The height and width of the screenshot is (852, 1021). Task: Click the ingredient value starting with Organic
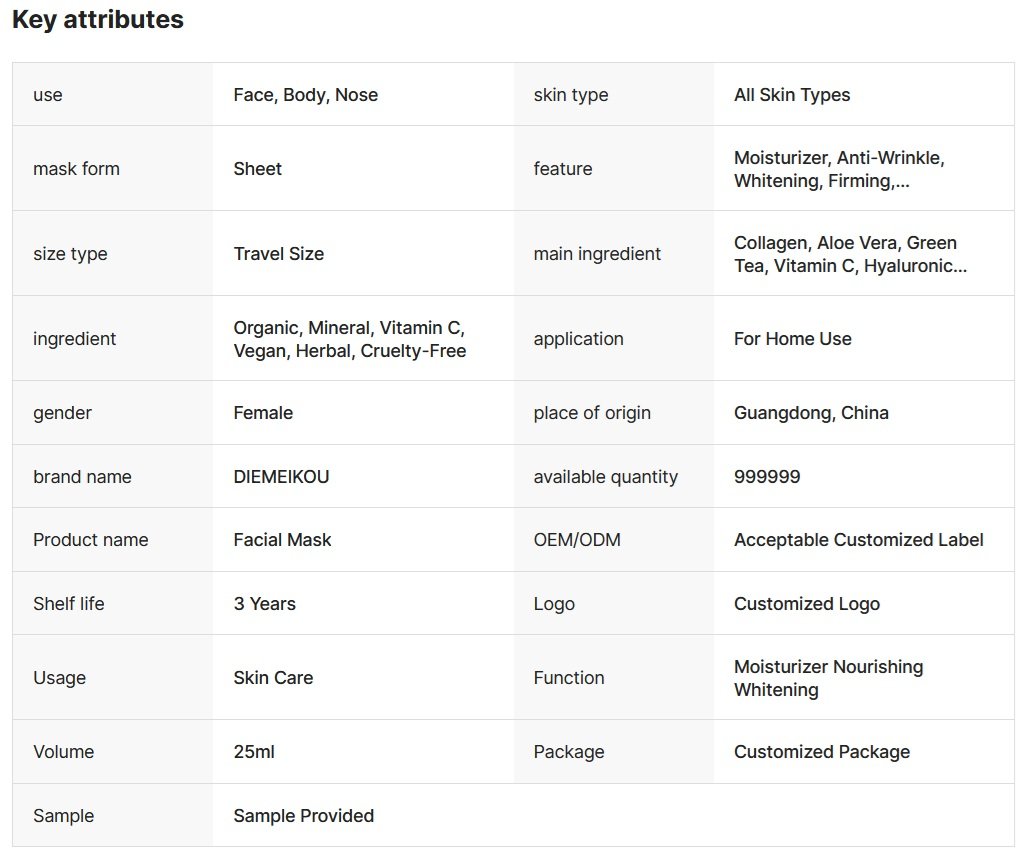349,339
